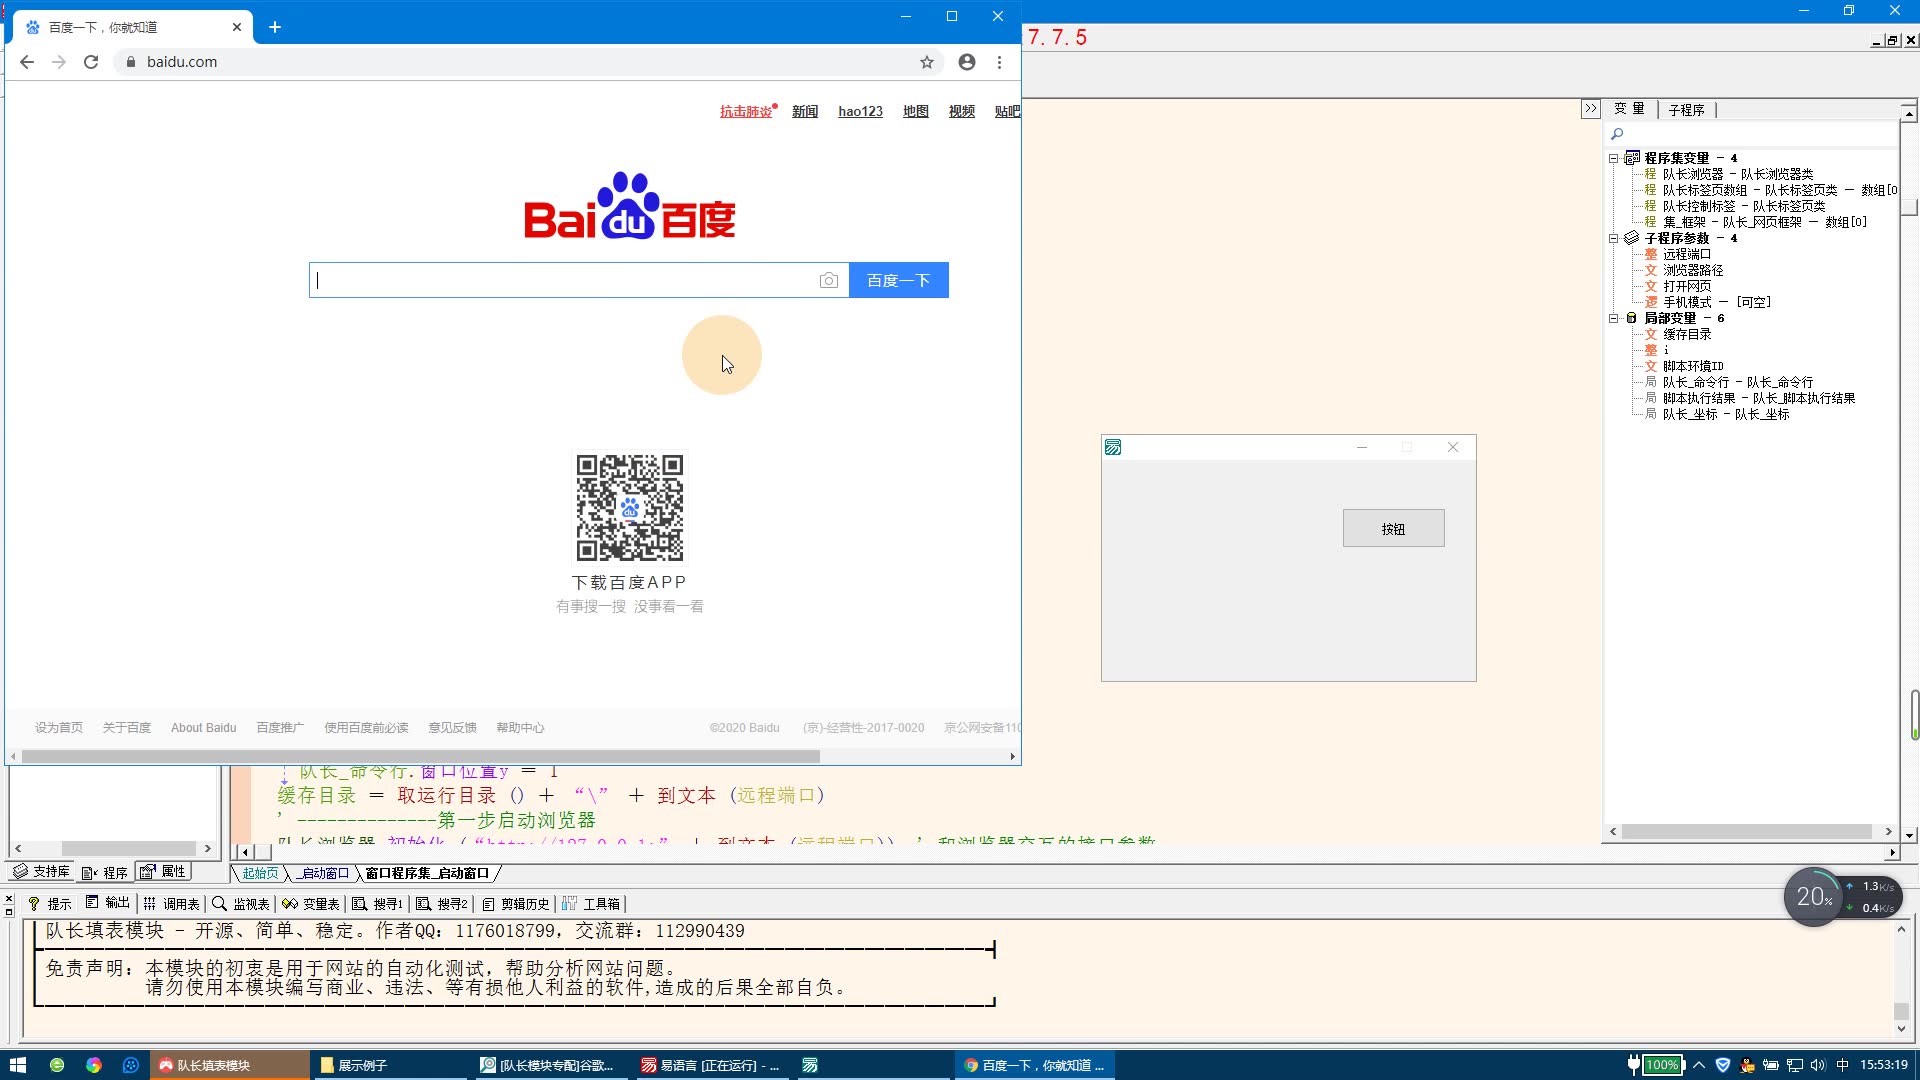Select the 窗口程序集_启动窗口 tab
Viewport: 1920px width, 1080px height.
coord(427,873)
